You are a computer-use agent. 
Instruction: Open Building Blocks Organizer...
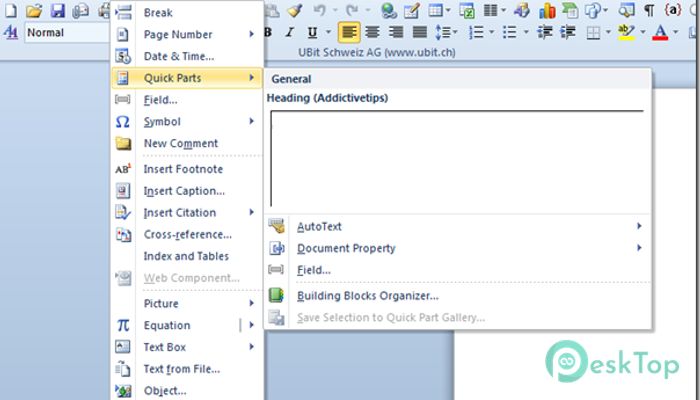click(x=458, y=296)
